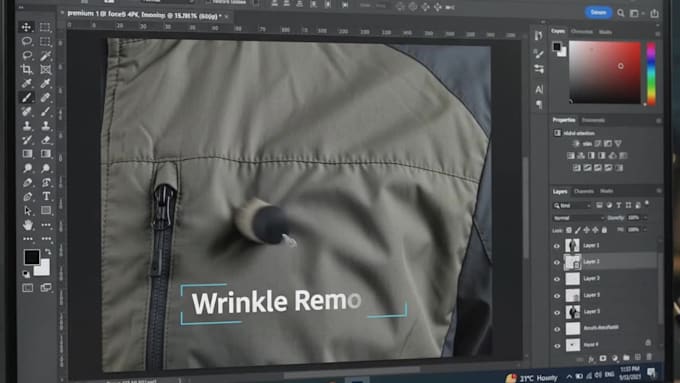Open the Adjustments sliders dock icon
Image resolution: width=680 pixels, height=383 pixels.
(539, 69)
